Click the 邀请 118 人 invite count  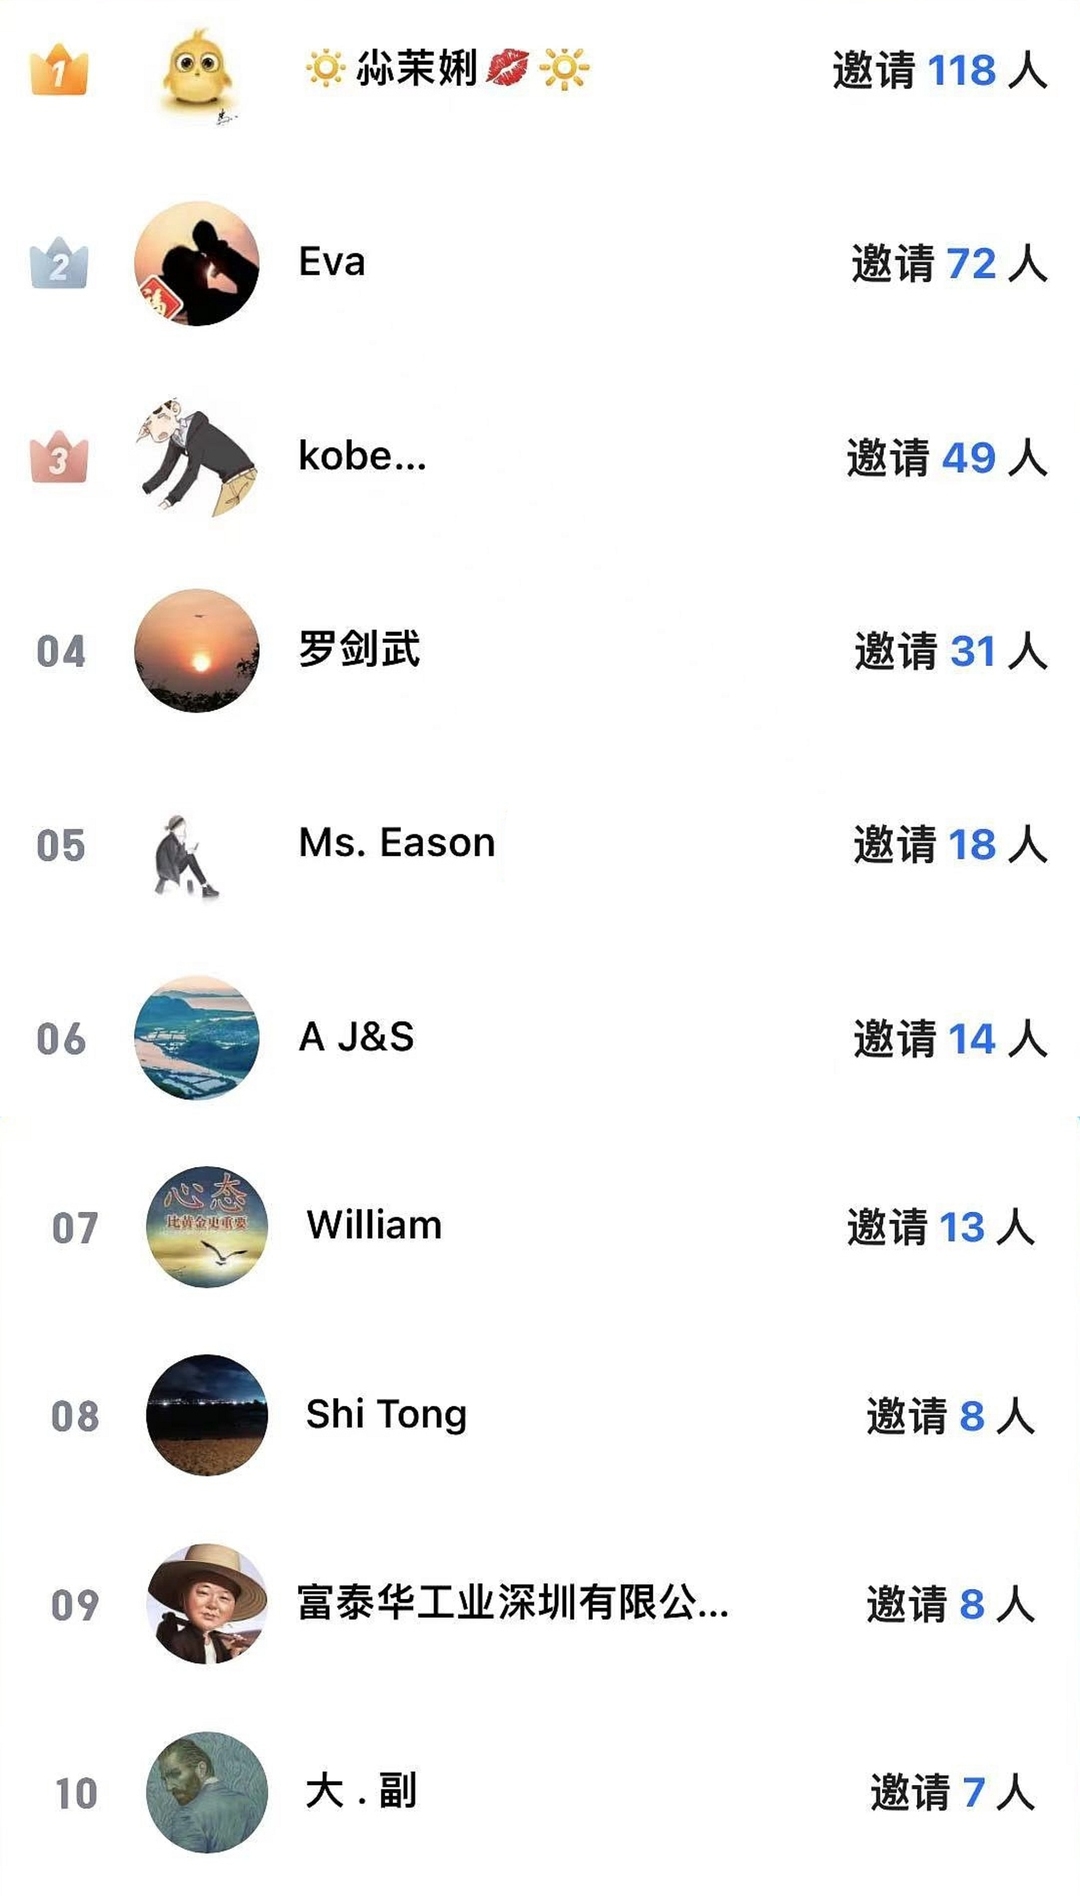[x=939, y=71]
